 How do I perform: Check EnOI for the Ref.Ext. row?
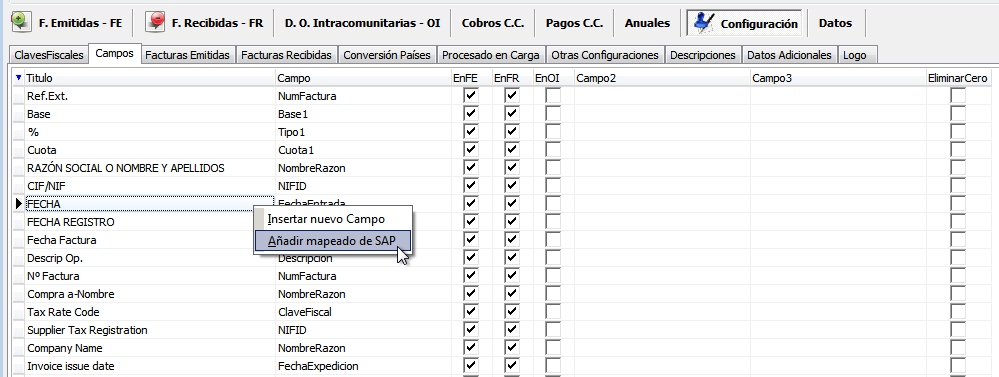point(553,96)
